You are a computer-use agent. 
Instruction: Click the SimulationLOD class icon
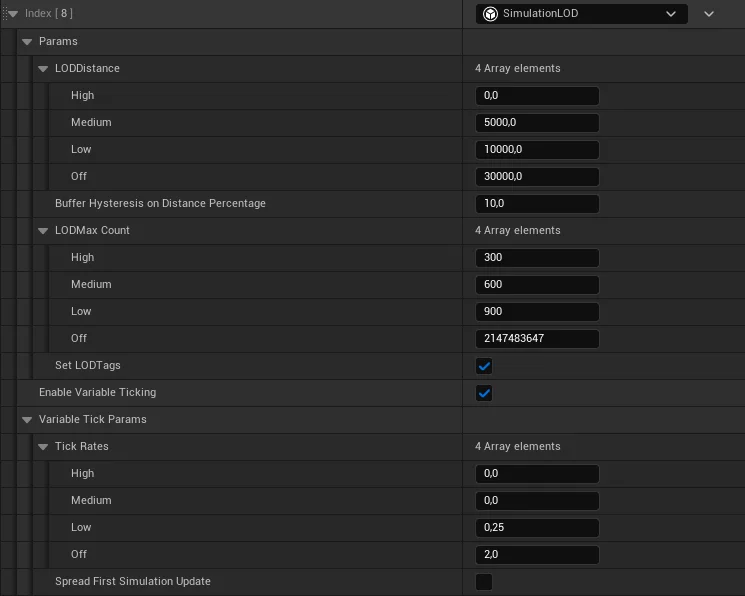pyautogui.click(x=491, y=14)
